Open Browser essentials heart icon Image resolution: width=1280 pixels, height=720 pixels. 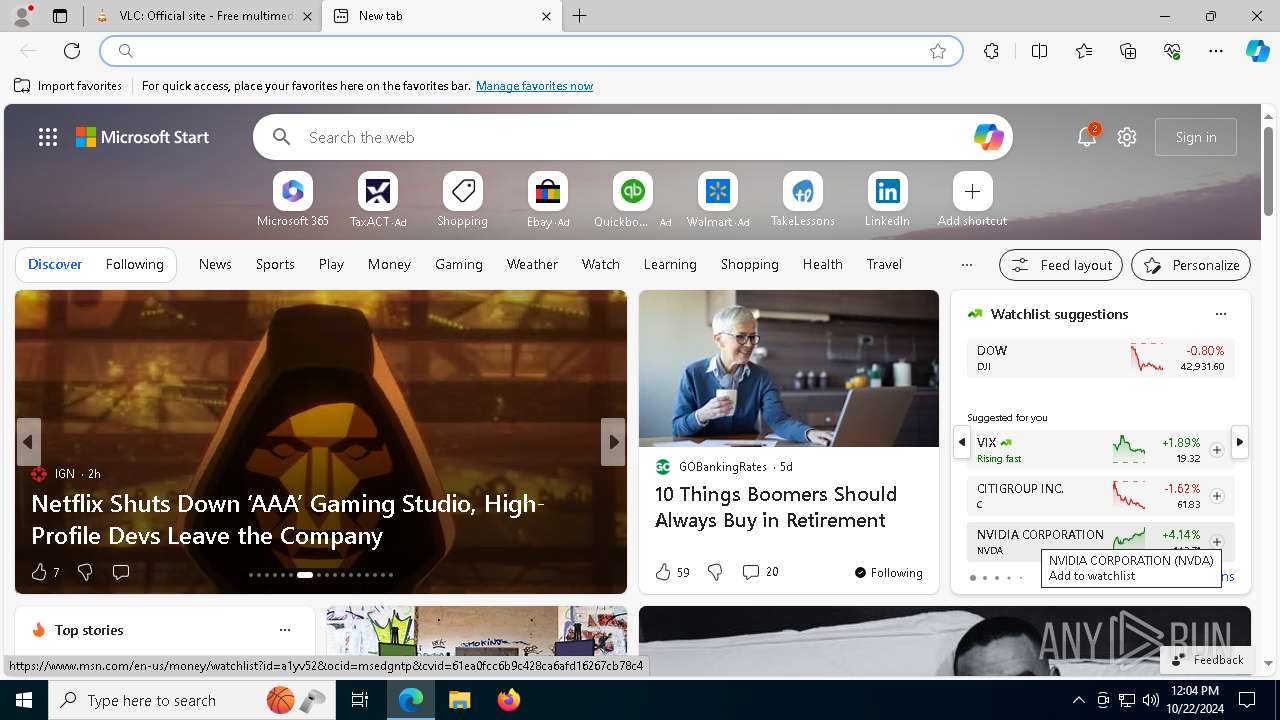[1172, 51]
